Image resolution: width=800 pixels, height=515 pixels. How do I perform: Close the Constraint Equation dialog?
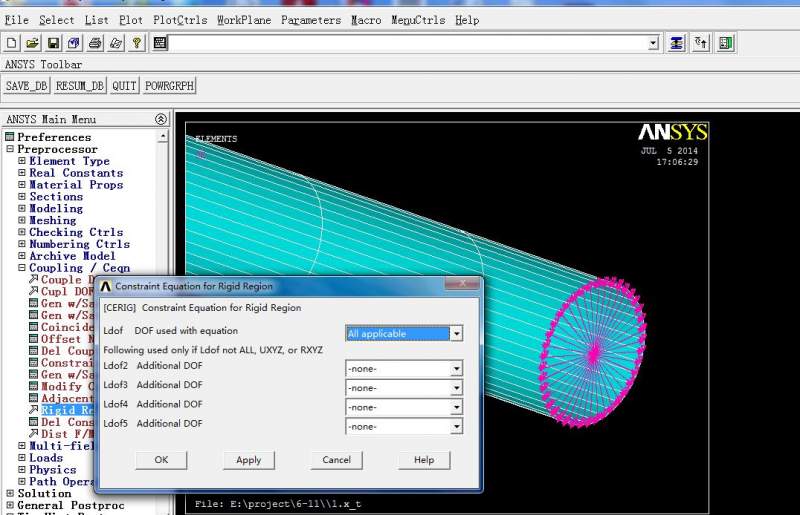(x=462, y=283)
